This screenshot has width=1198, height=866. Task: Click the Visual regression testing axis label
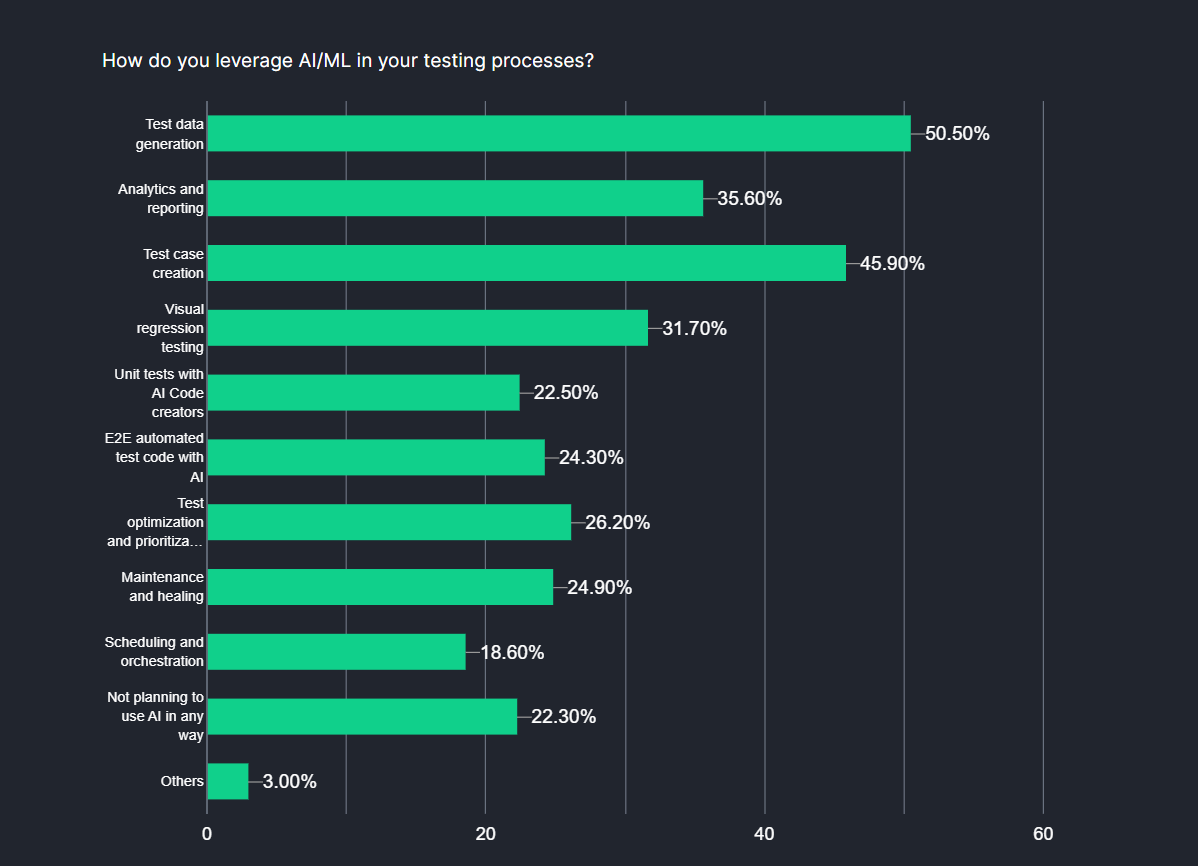click(x=170, y=328)
